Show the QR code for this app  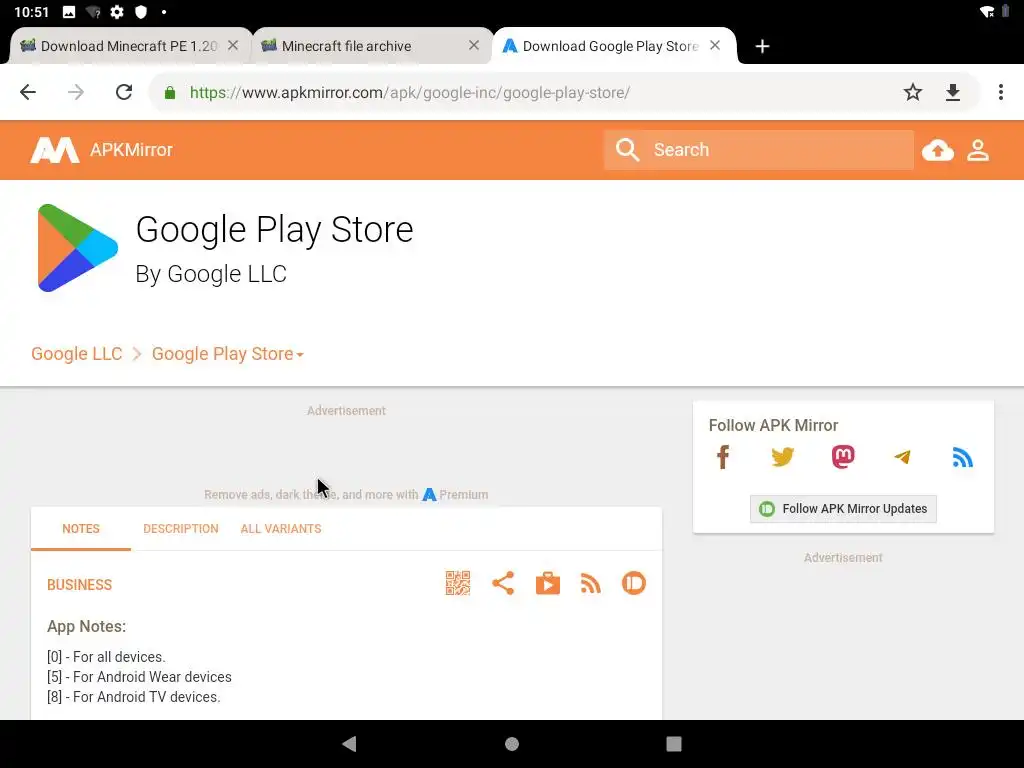point(458,583)
